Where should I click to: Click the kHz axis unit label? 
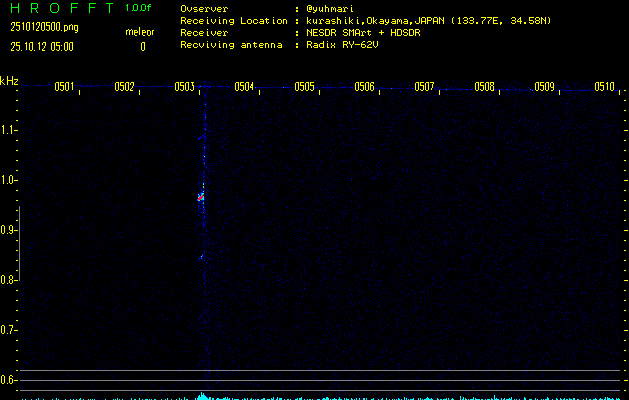9,81
